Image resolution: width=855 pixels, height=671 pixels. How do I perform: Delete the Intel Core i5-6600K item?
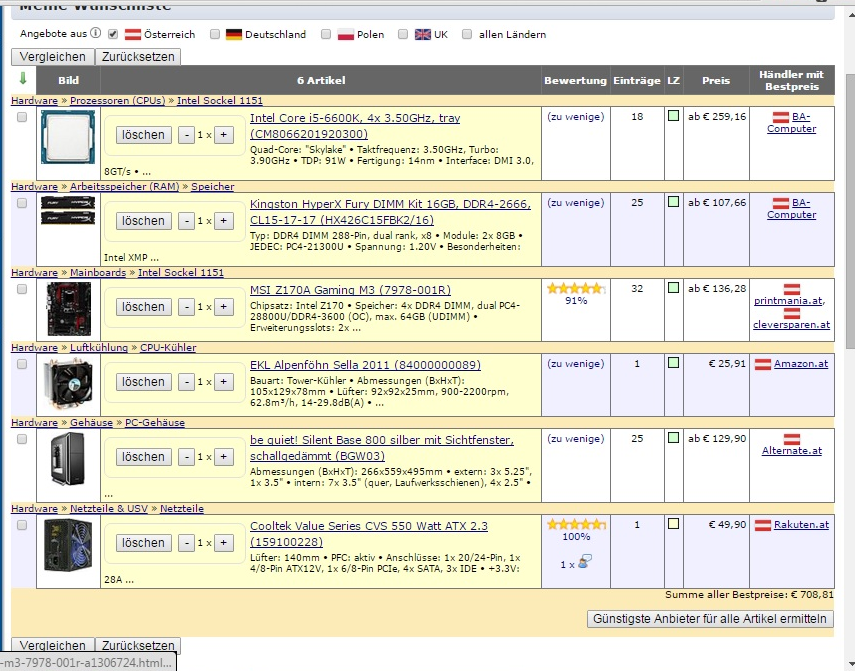[143, 135]
